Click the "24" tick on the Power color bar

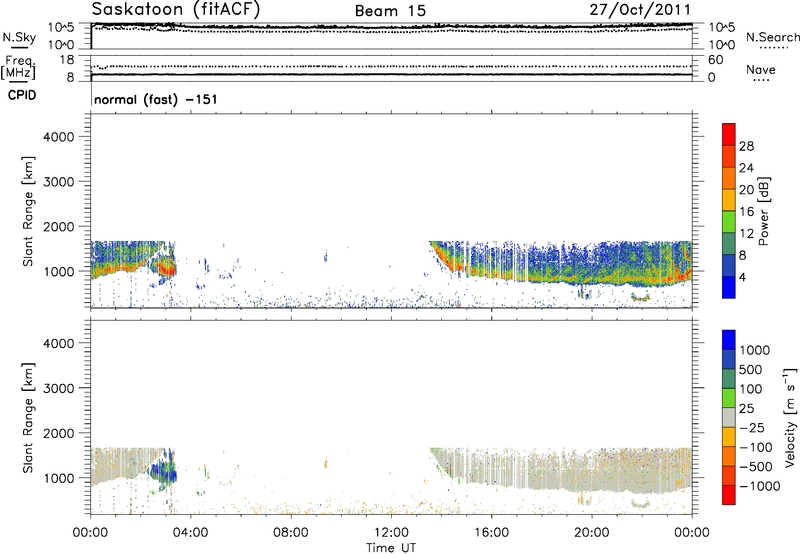pos(746,168)
